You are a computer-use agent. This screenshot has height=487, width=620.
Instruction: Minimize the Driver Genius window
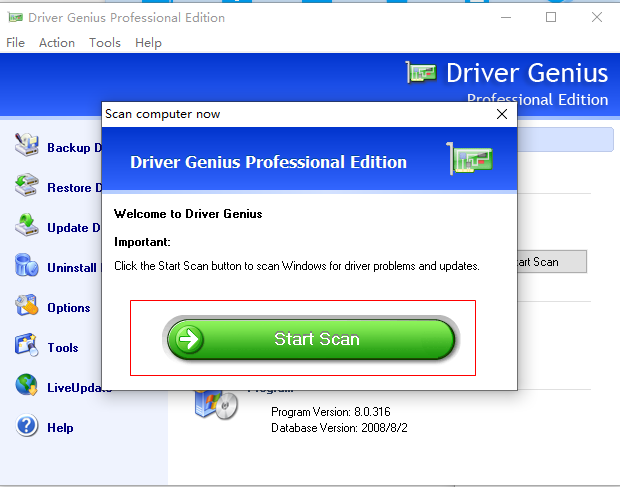click(506, 17)
